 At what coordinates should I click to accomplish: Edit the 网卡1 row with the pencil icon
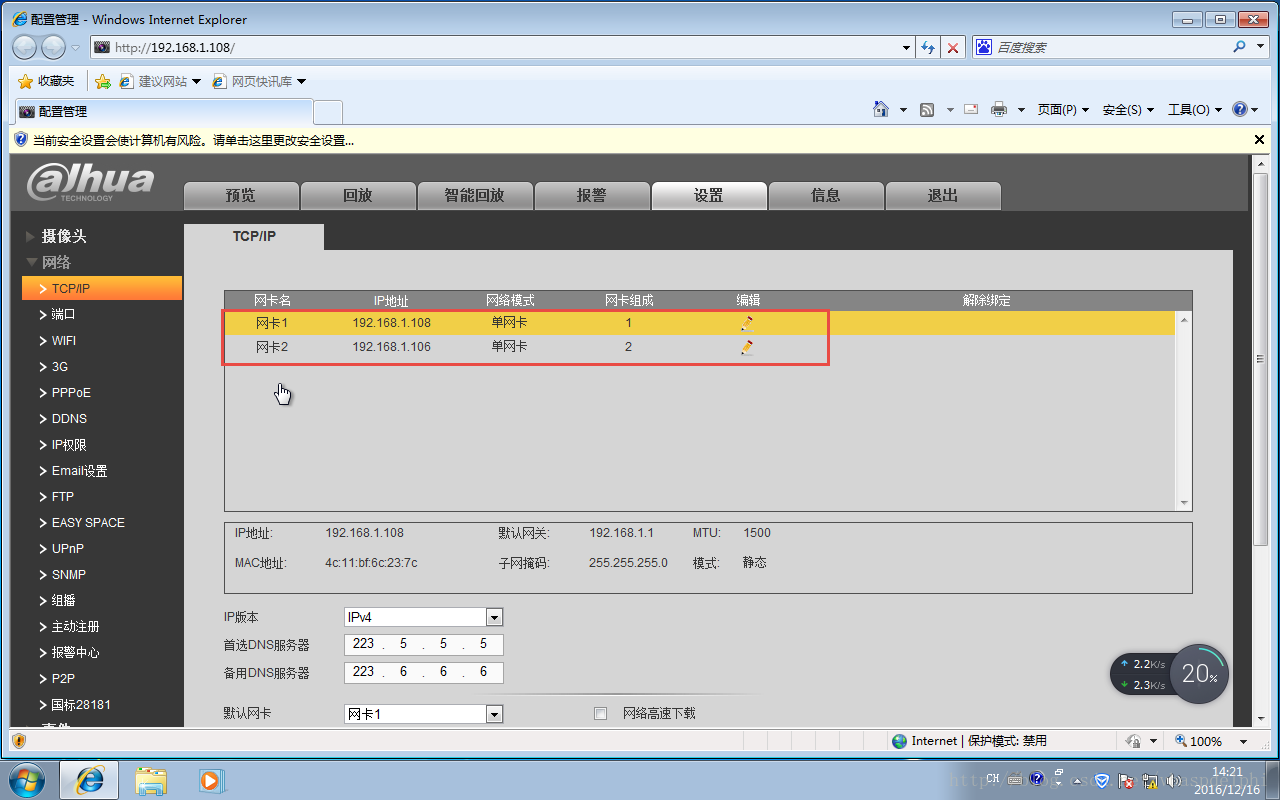747,323
